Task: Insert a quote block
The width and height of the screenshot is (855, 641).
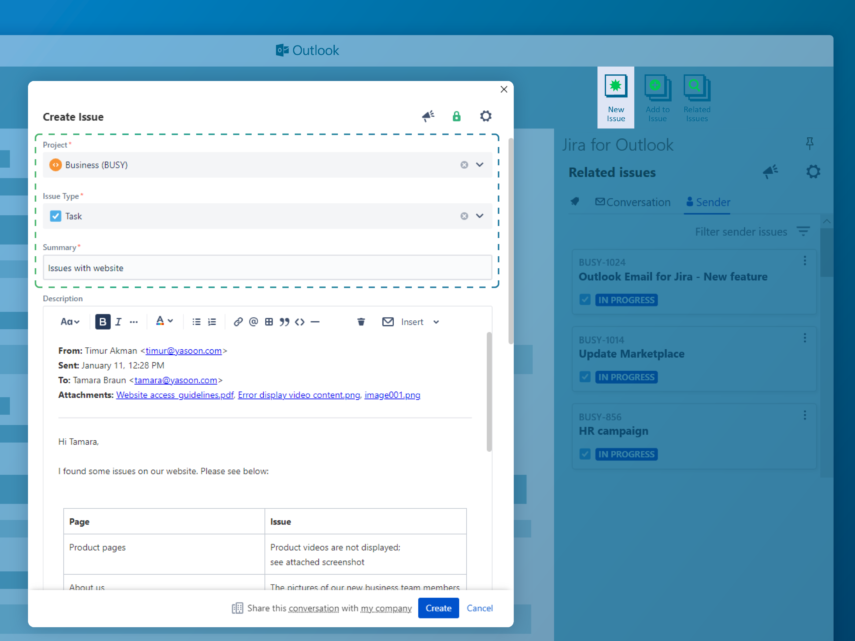Action: point(284,322)
